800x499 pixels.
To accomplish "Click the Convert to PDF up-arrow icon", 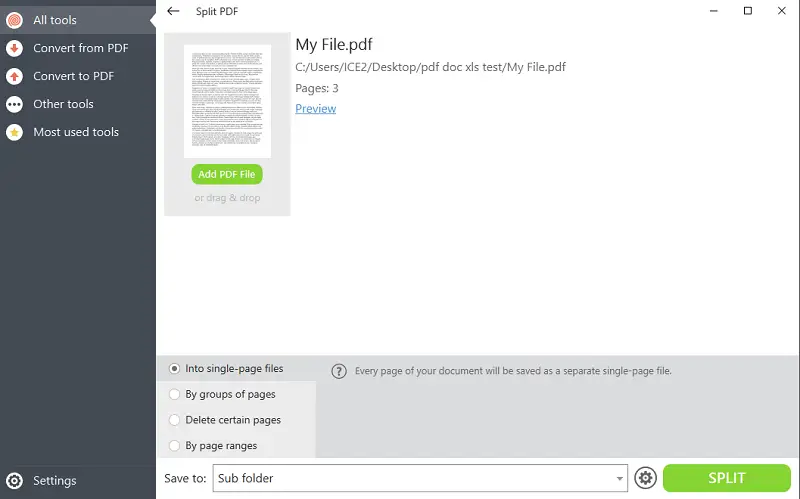I will [x=14, y=76].
